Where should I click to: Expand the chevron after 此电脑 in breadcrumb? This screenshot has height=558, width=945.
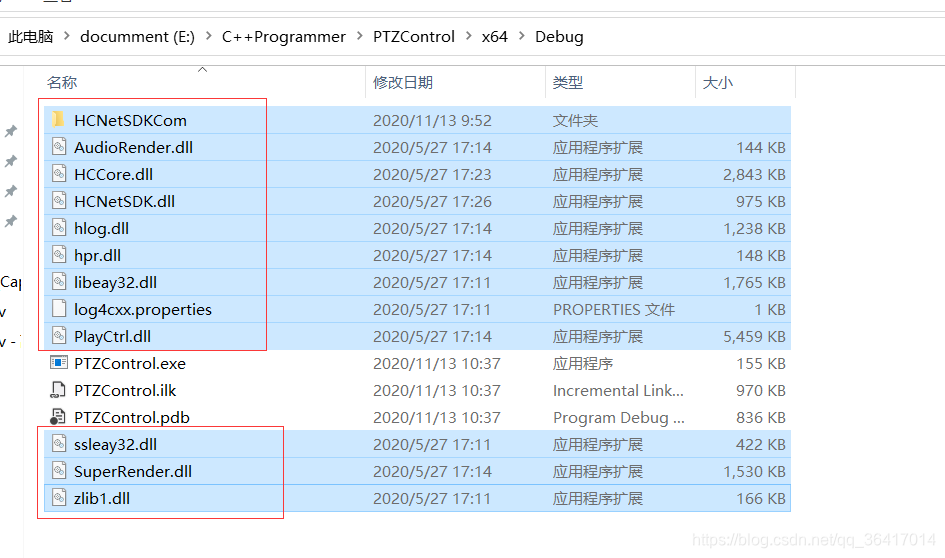[66, 36]
